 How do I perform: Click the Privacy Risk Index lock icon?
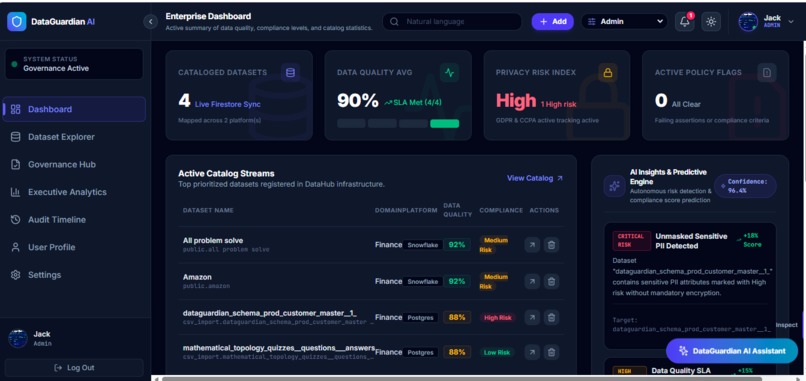(x=608, y=73)
